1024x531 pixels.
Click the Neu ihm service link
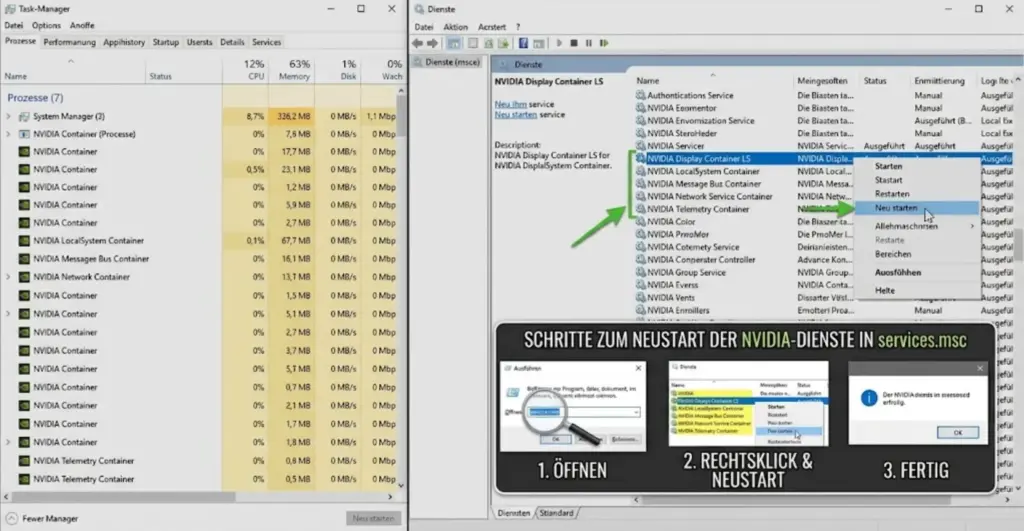pos(511,104)
